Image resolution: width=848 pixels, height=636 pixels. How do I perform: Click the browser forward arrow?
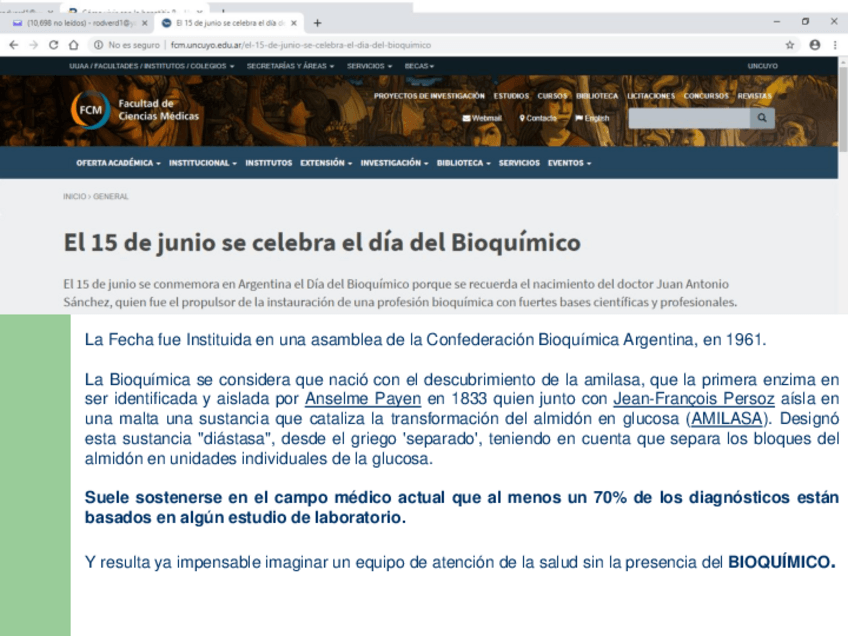click(34, 45)
